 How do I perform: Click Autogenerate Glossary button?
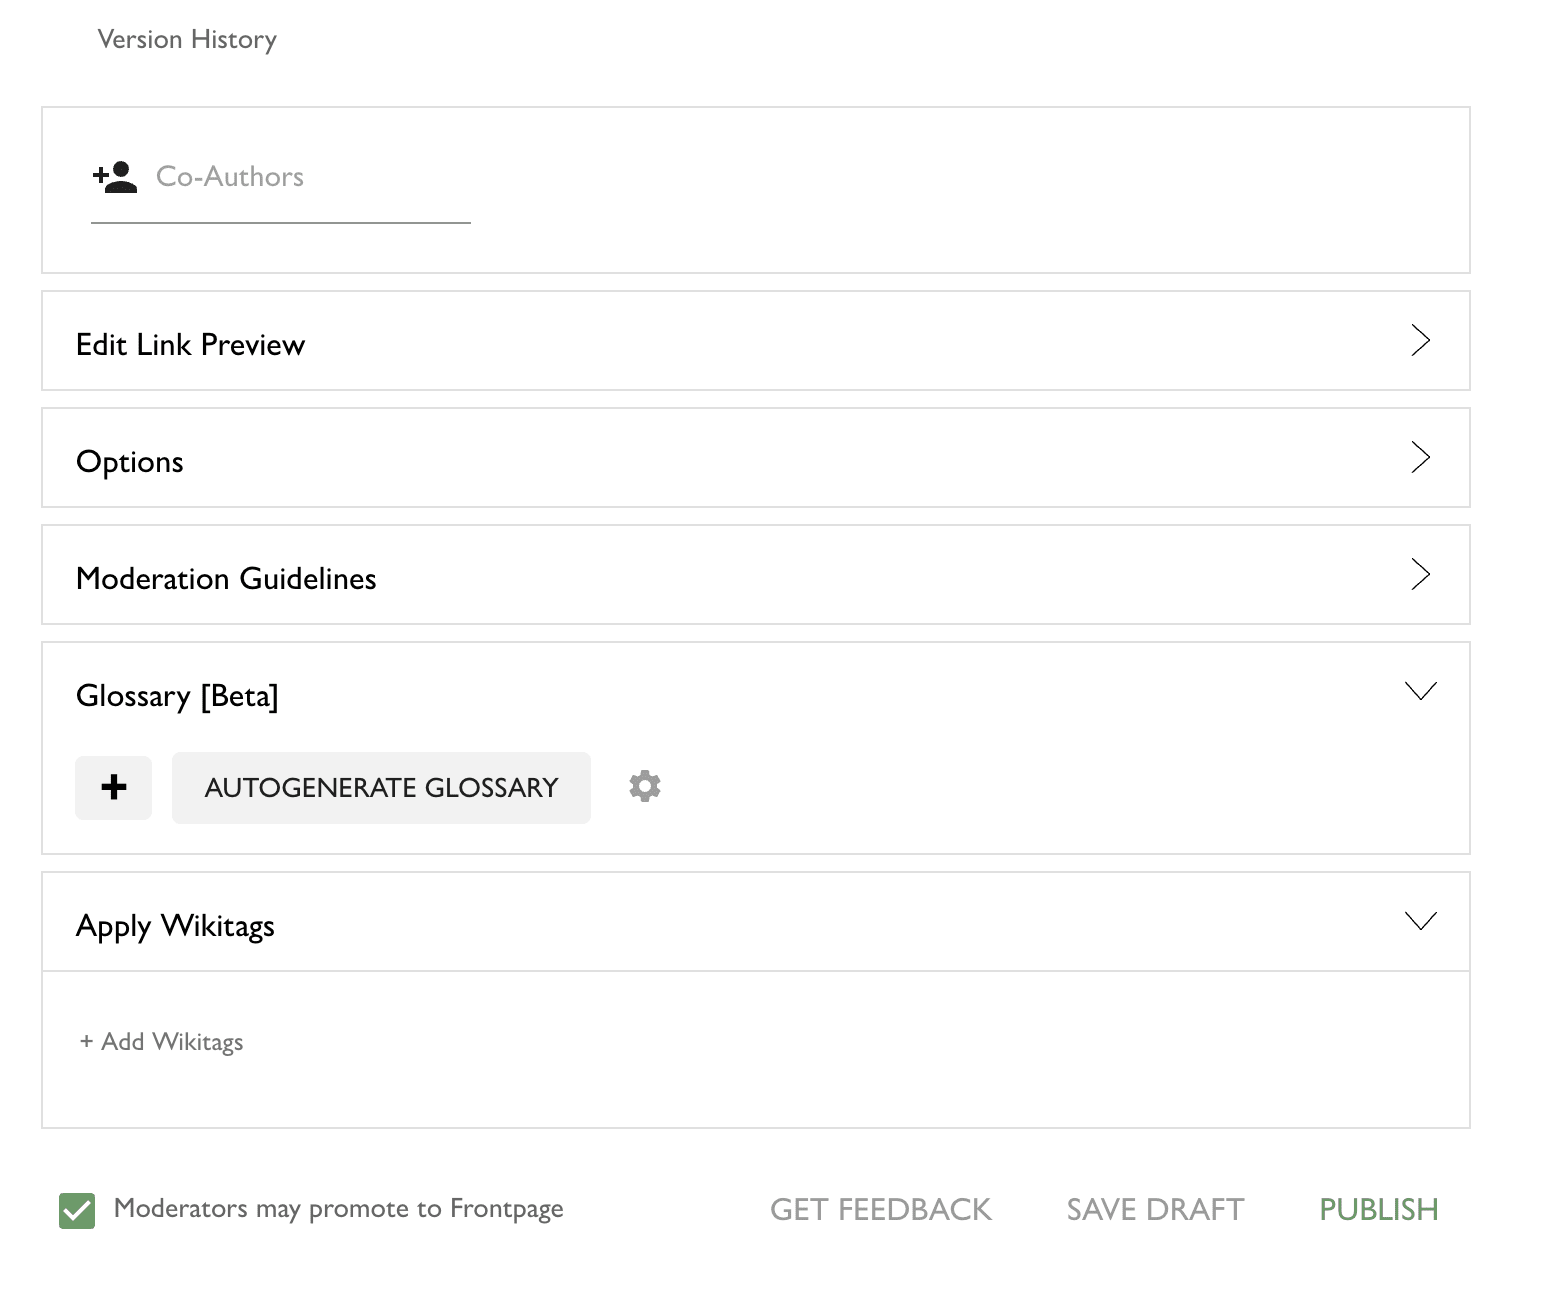381,788
